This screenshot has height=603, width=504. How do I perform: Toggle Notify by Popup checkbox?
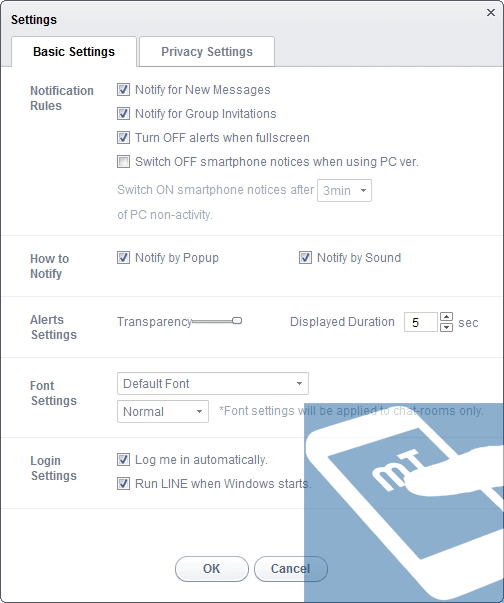(x=123, y=258)
